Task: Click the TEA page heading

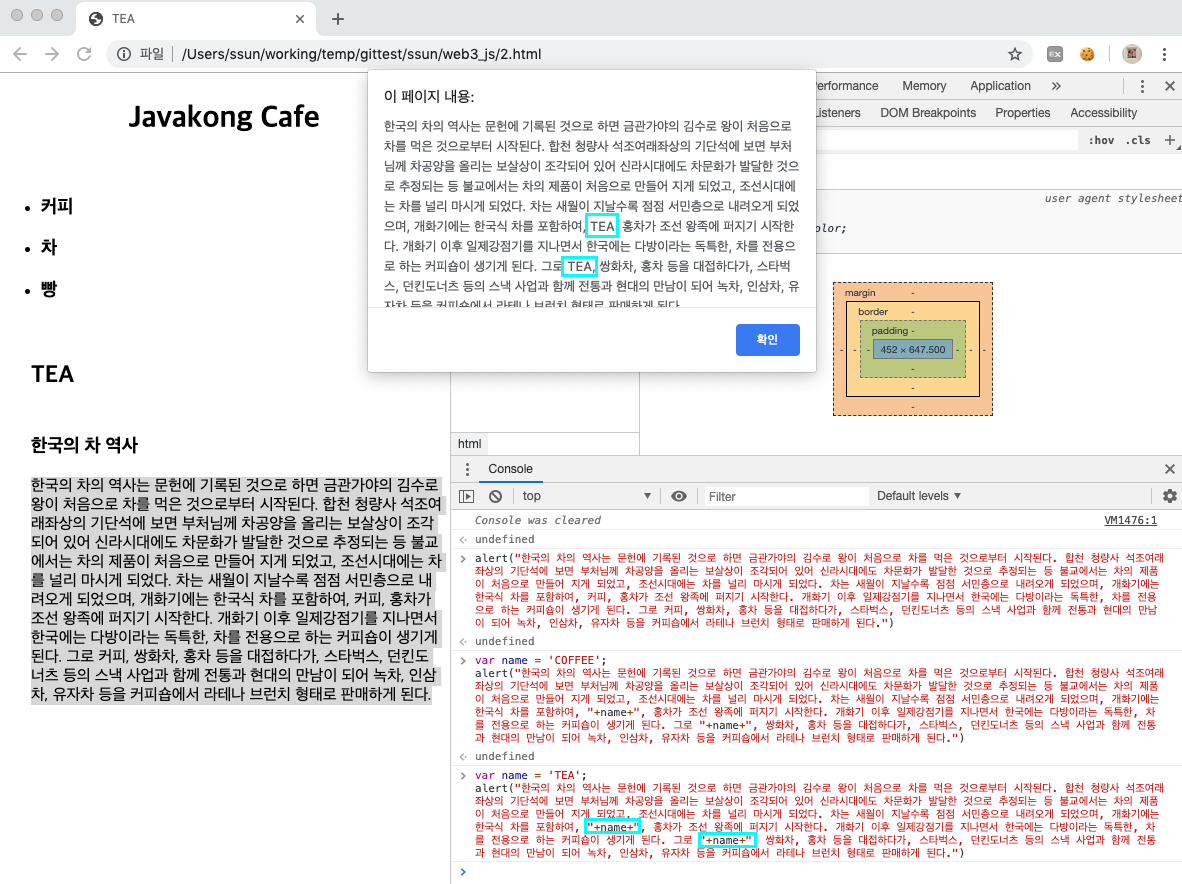Action: point(53,374)
